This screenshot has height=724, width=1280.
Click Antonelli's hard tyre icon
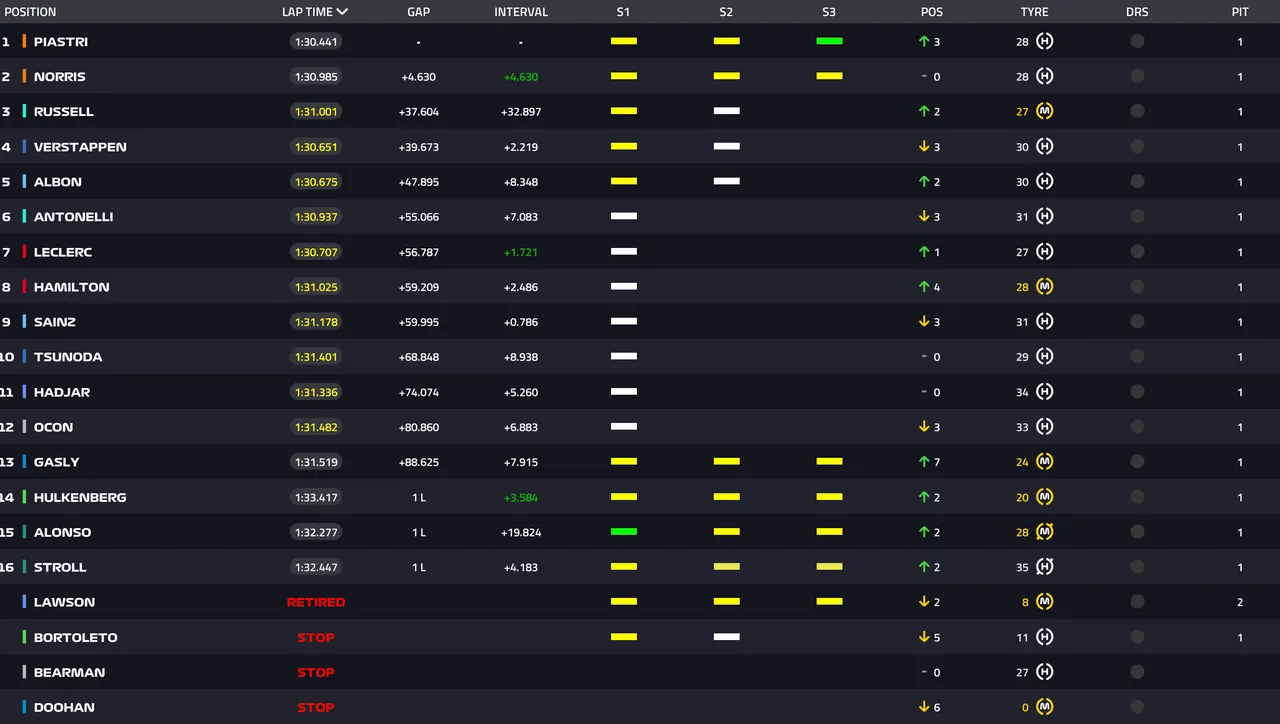pyautogui.click(x=1045, y=216)
